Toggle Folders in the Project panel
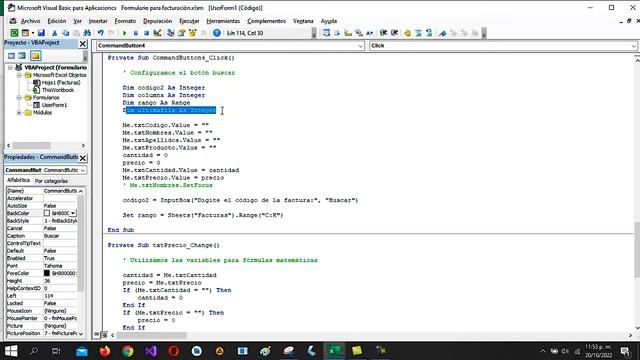Viewport: 640px width, 360px height. (x=36, y=56)
